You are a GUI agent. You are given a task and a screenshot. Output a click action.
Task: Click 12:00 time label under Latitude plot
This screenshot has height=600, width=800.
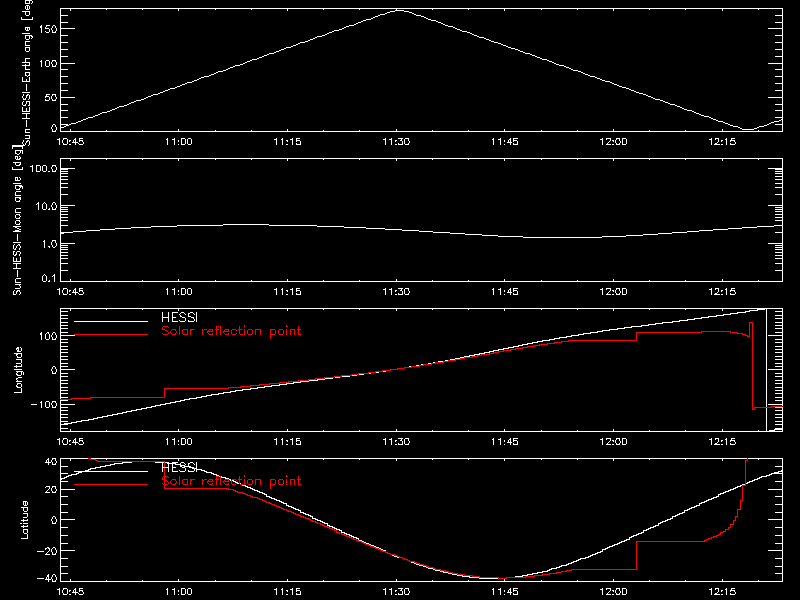[613, 592]
